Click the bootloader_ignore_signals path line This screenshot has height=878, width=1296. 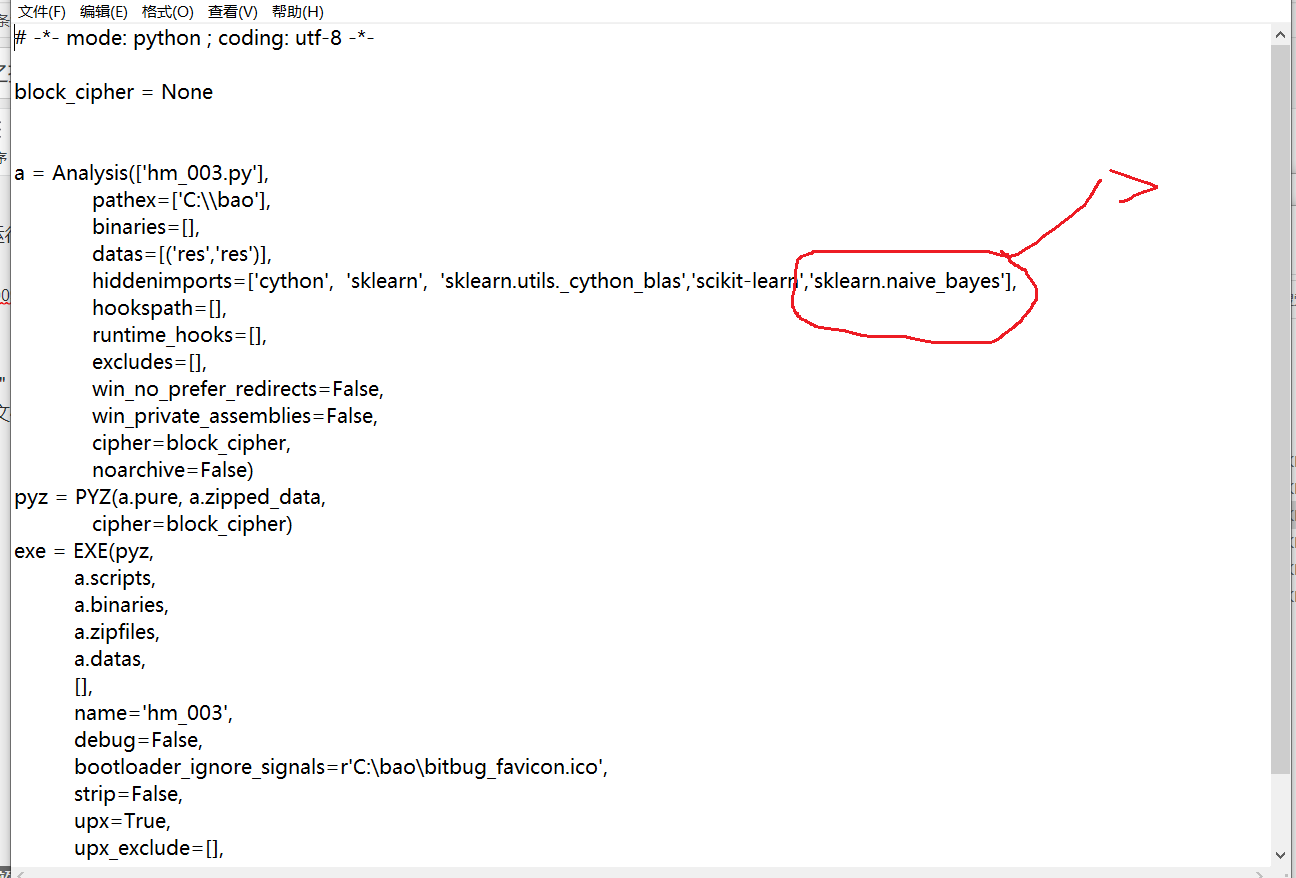click(x=340, y=766)
